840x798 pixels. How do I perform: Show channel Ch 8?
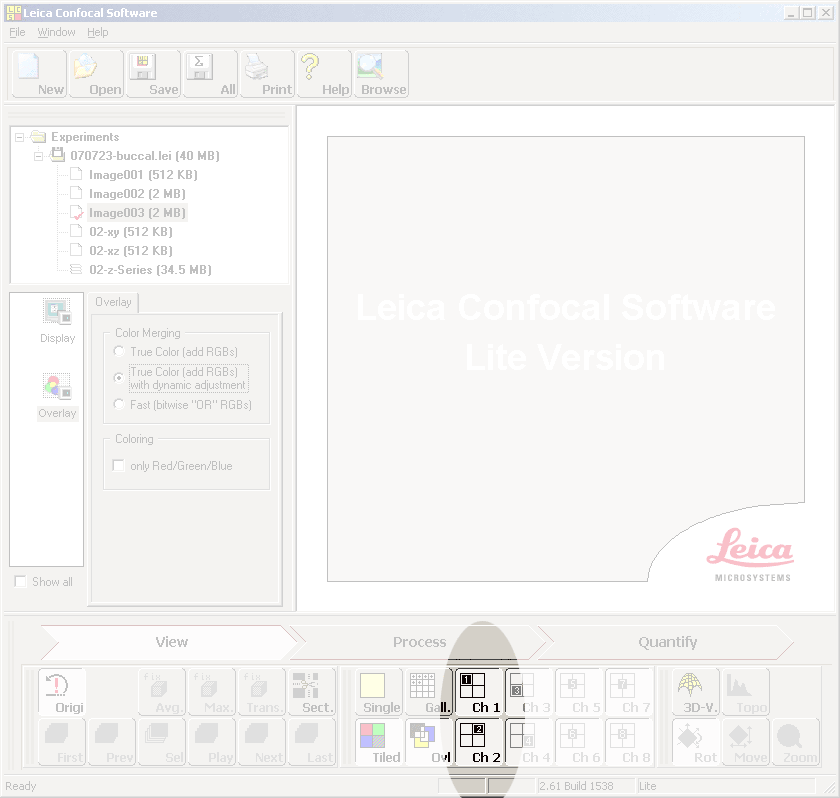coord(629,742)
